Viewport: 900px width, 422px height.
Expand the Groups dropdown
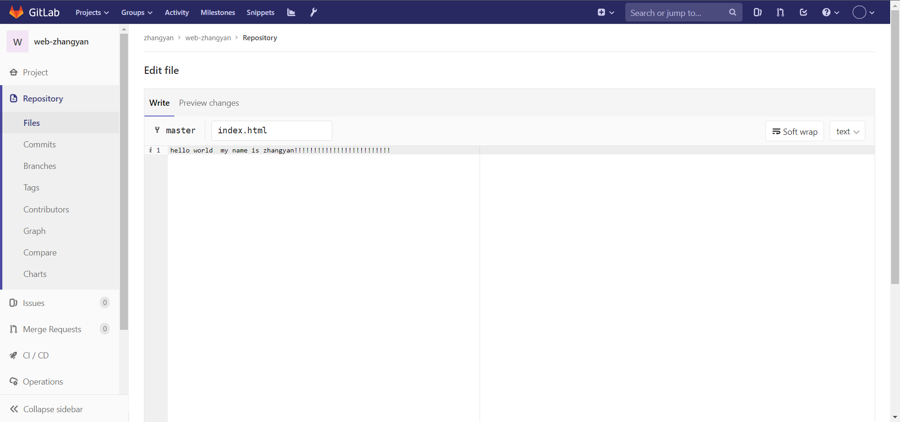pos(136,13)
